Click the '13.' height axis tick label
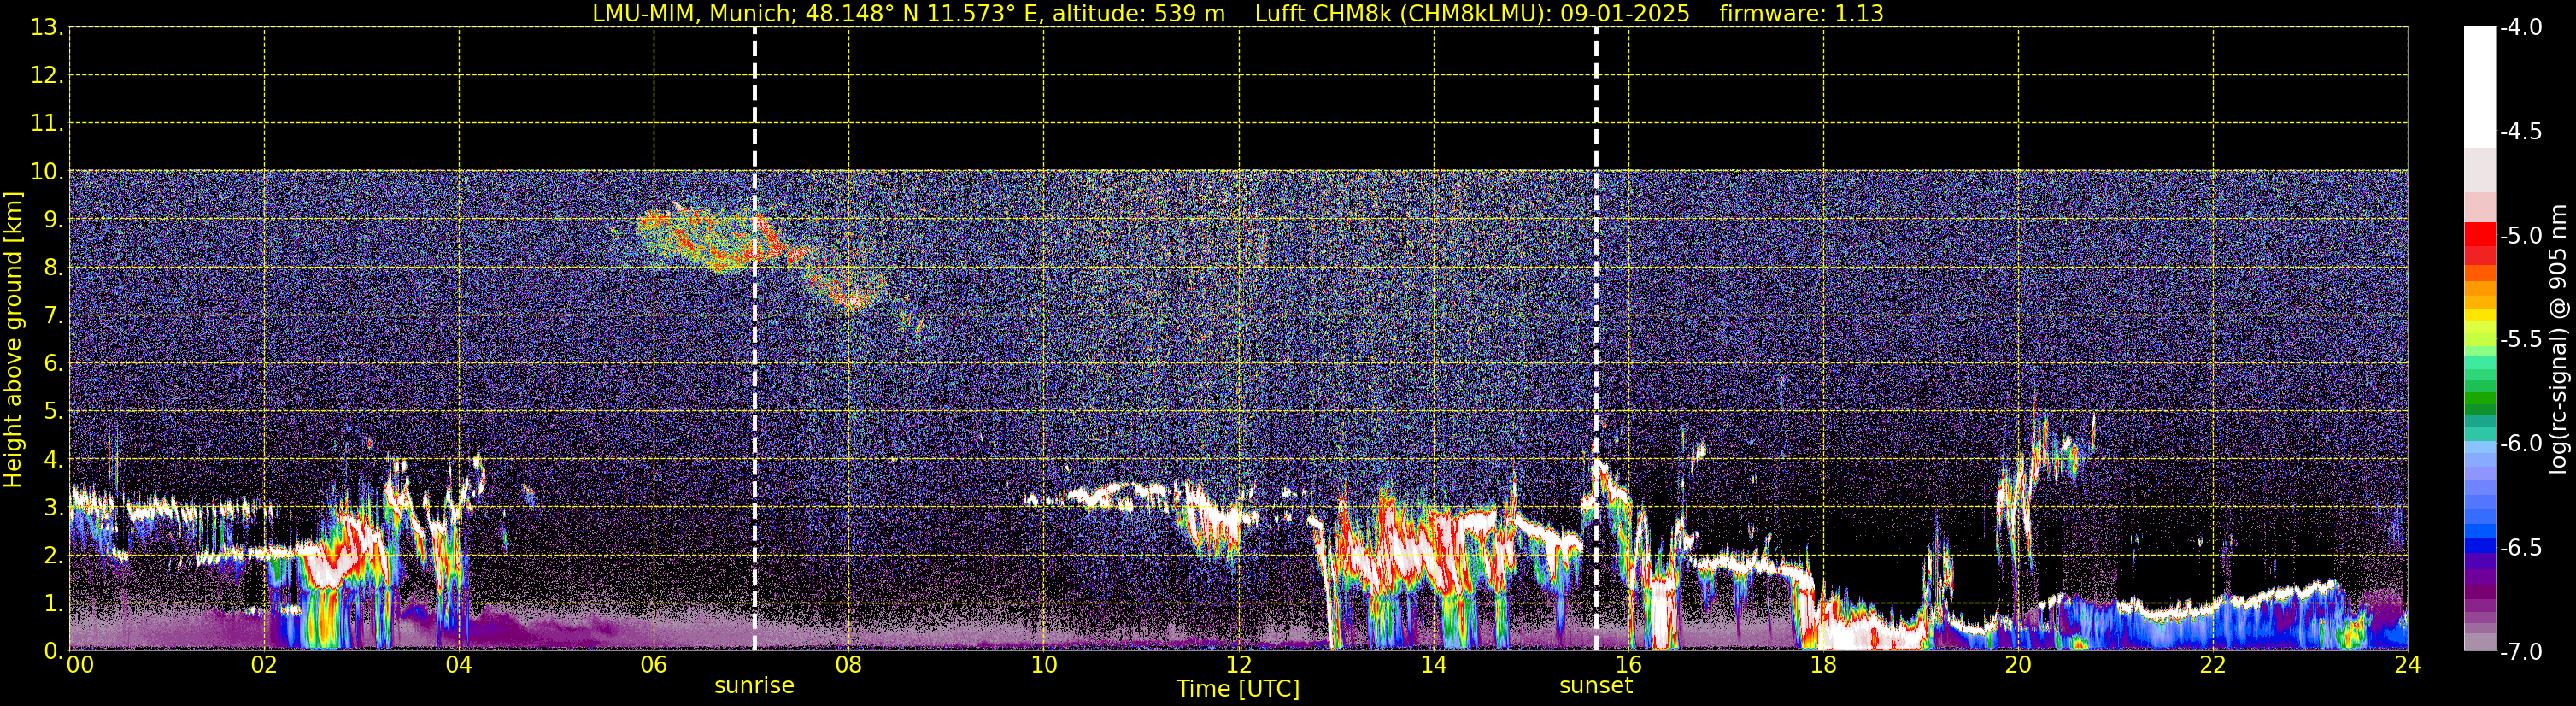The height and width of the screenshot is (706, 2576). (x=46, y=28)
